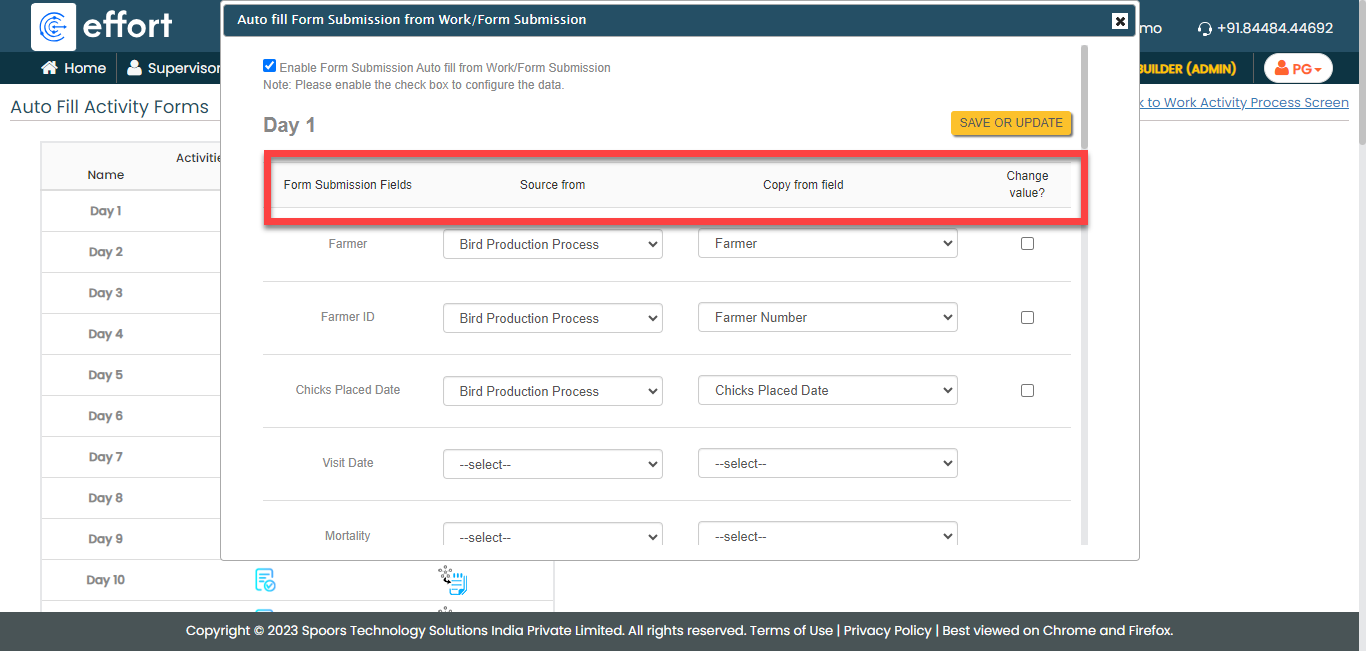Tick Change value checkbox for Farmer ID
1366x651 pixels.
(x=1027, y=318)
